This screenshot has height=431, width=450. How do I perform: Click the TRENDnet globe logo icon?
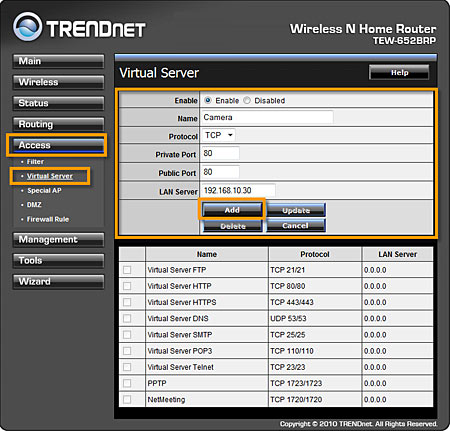point(28,26)
